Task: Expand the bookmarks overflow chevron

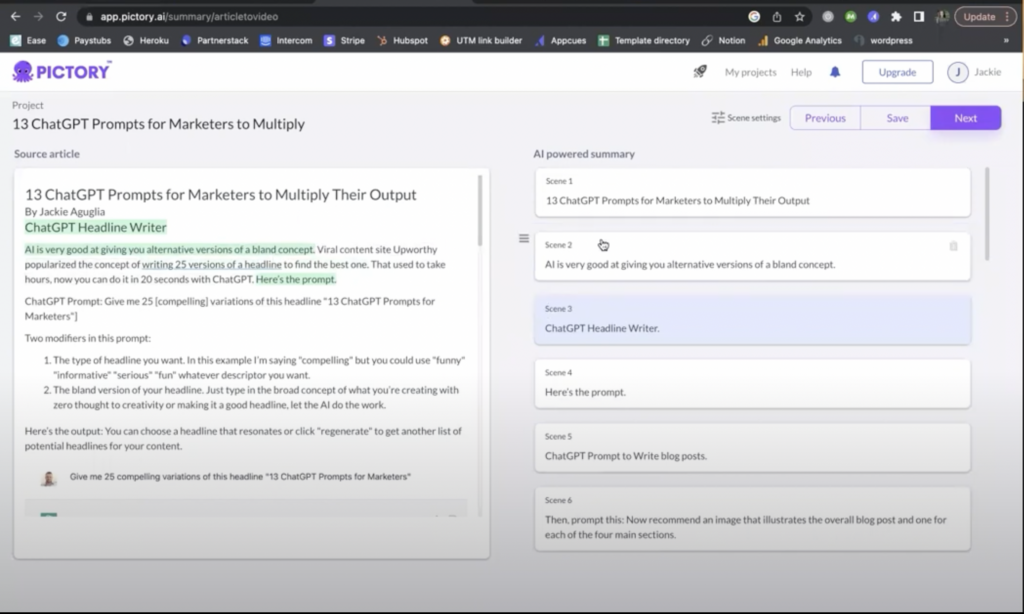Action: pos(1006,40)
